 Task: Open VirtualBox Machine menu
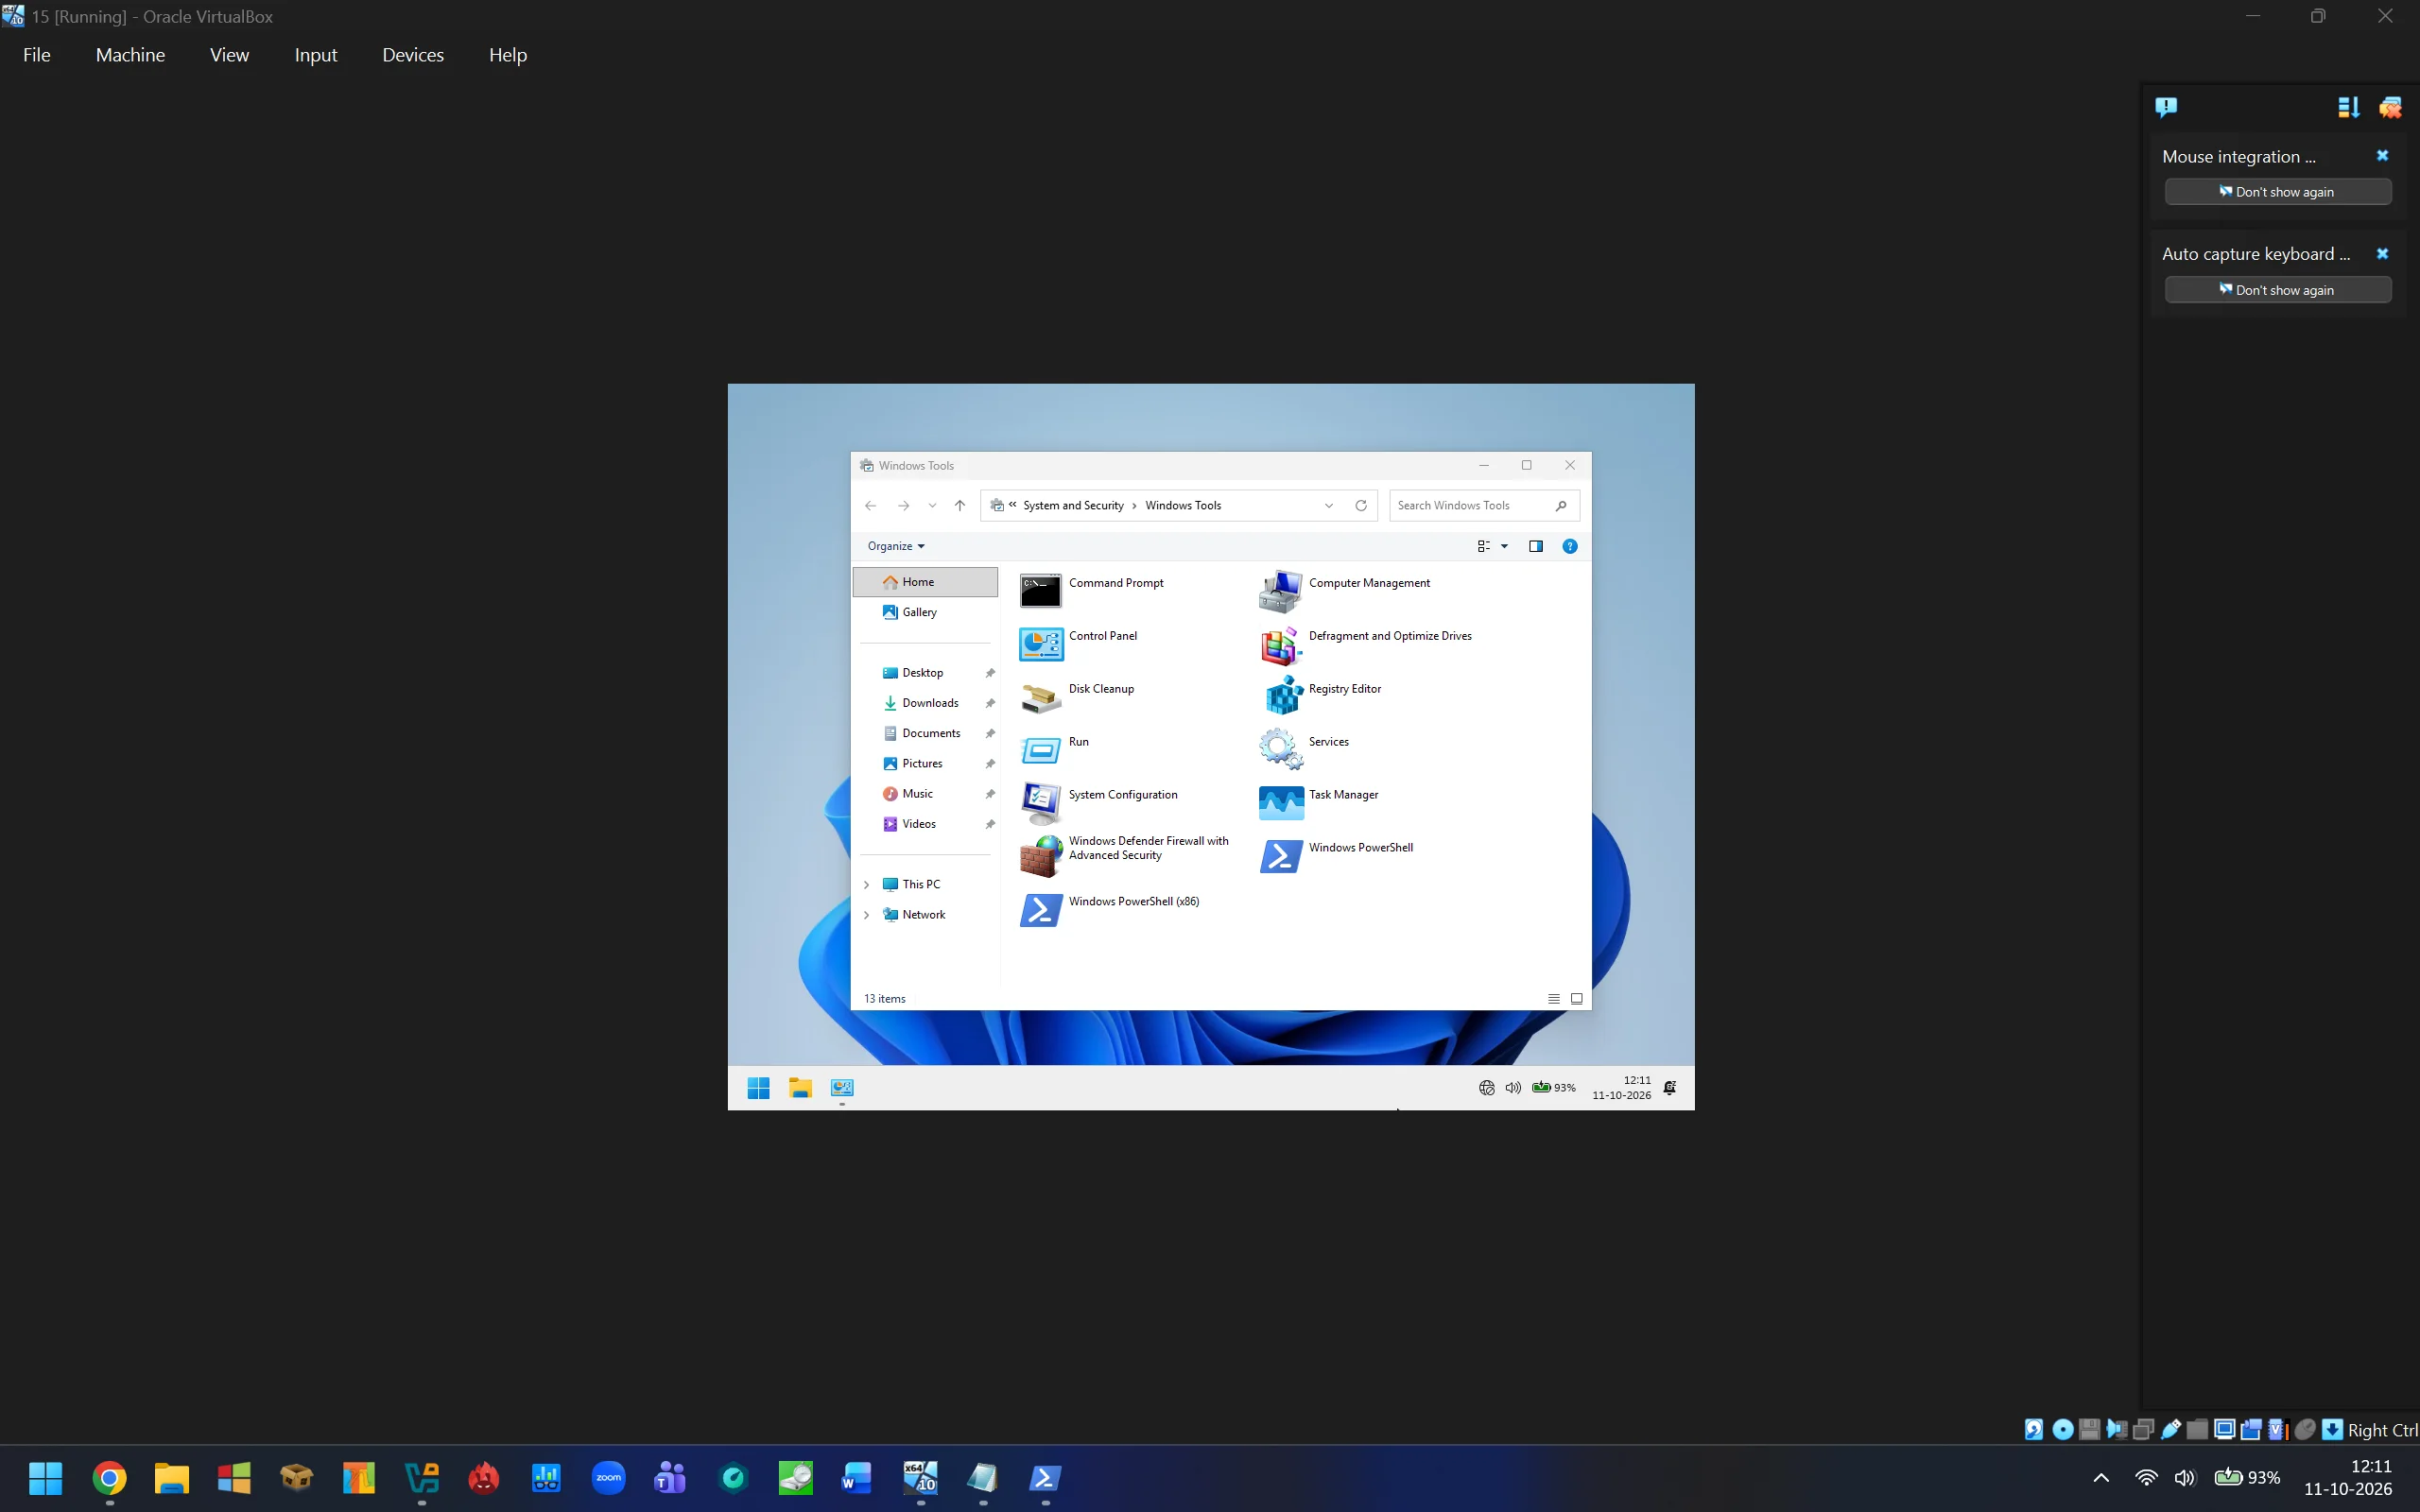click(x=130, y=55)
